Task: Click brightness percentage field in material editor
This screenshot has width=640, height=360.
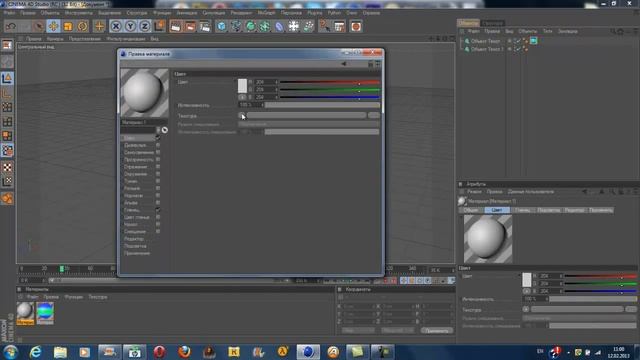Action: coord(250,105)
